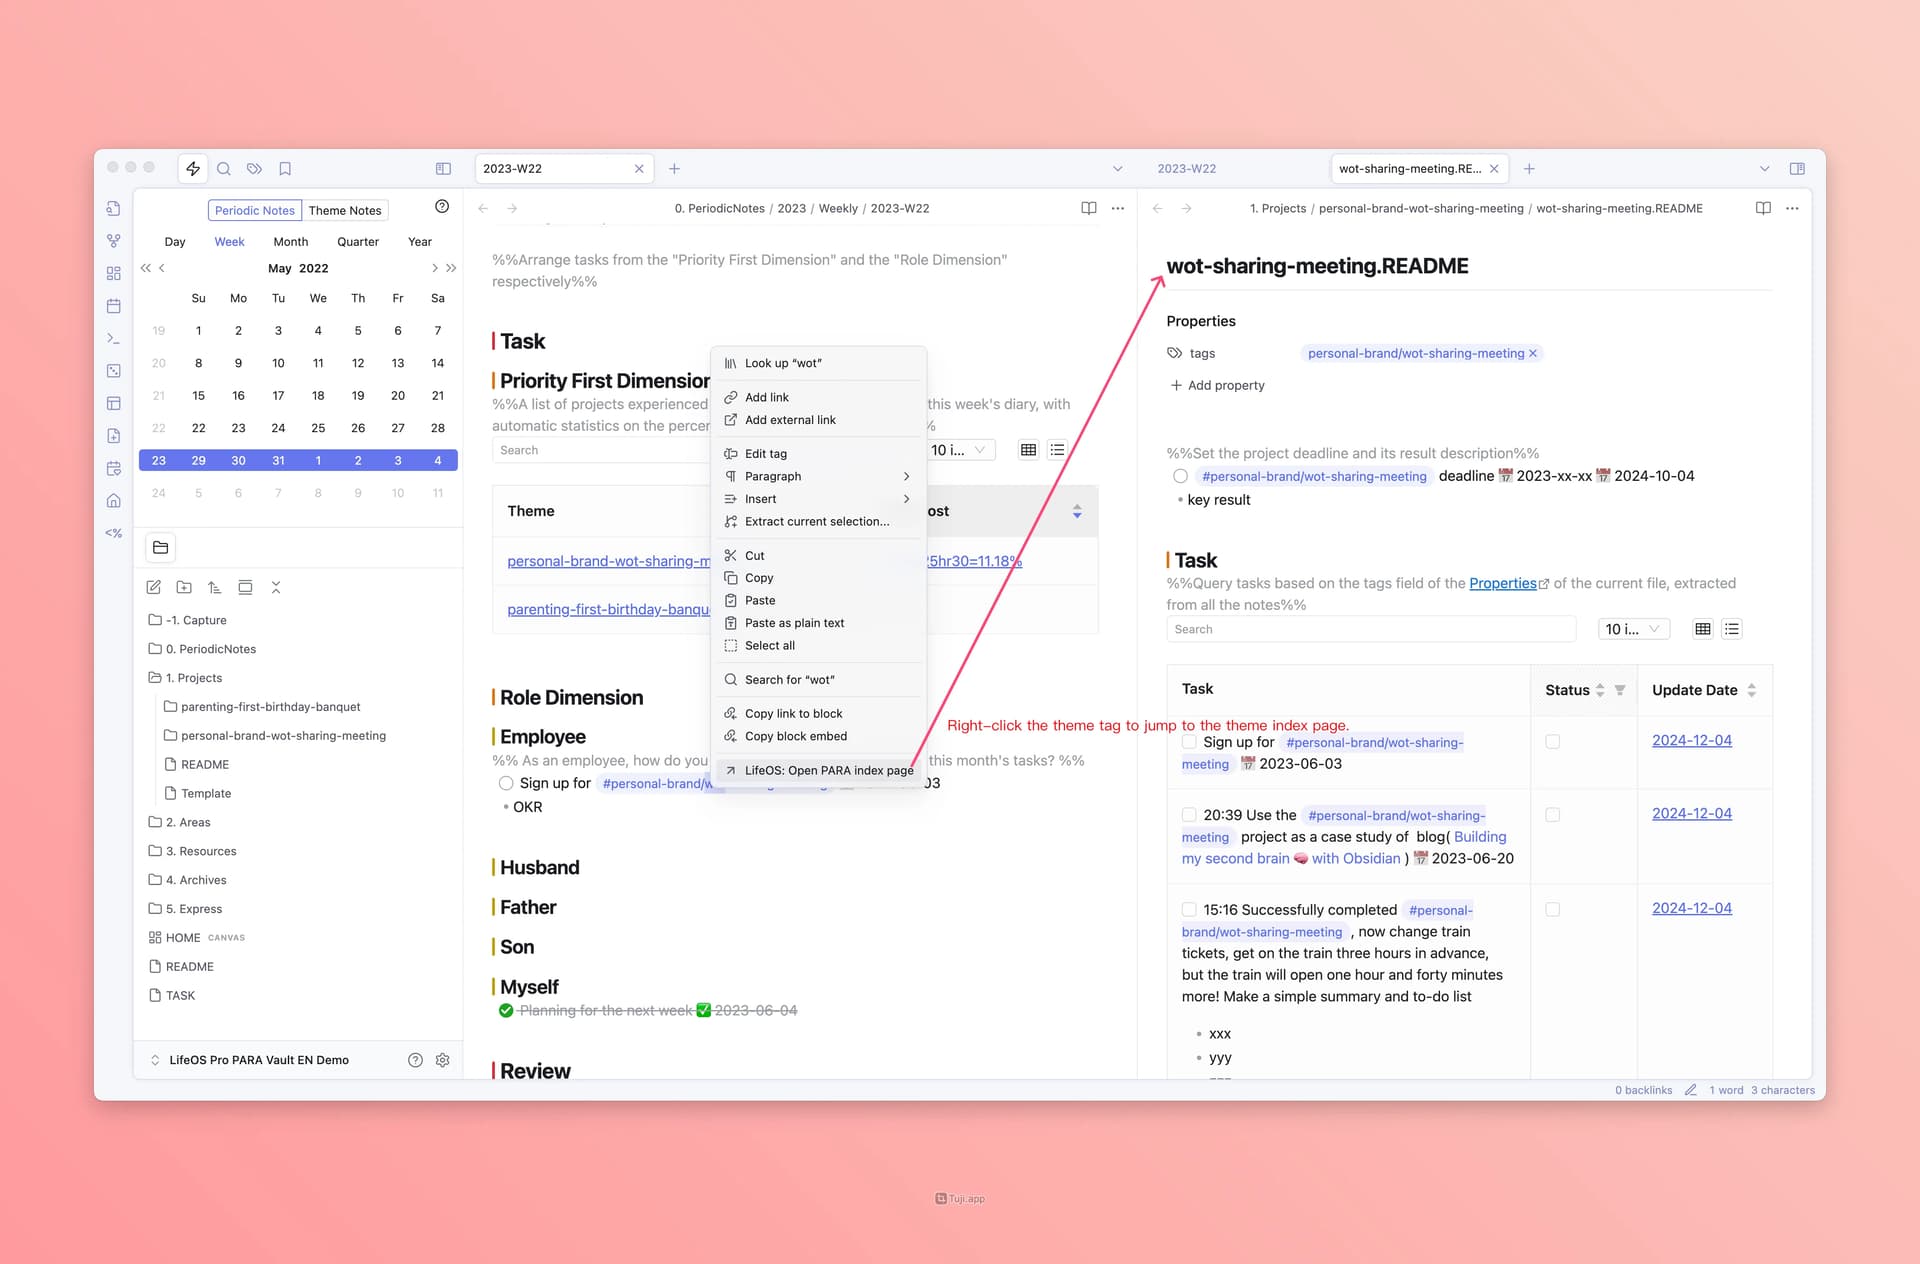Check the 'Sign up for' task checkbox
This screenshot has height=1264, width=1920.
coord(1189,742)
